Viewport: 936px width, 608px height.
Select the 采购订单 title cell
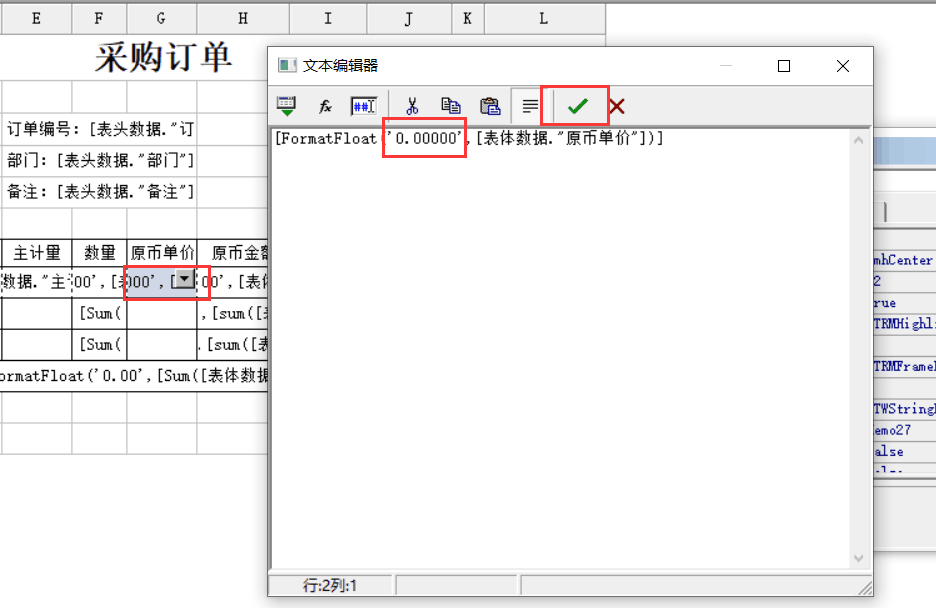163,58
